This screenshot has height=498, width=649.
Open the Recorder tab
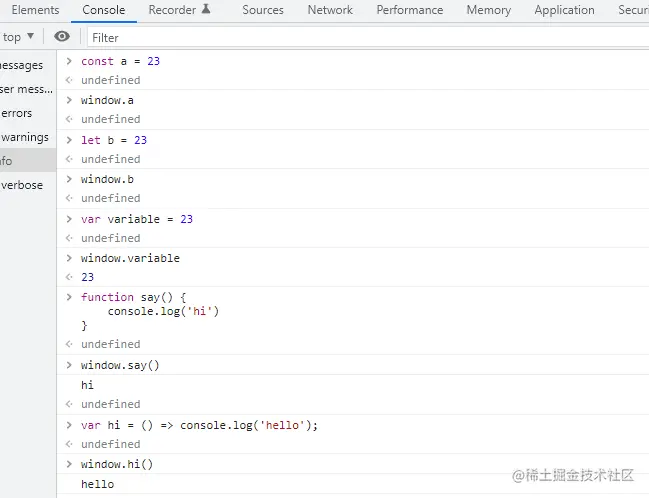click(172, 10)
